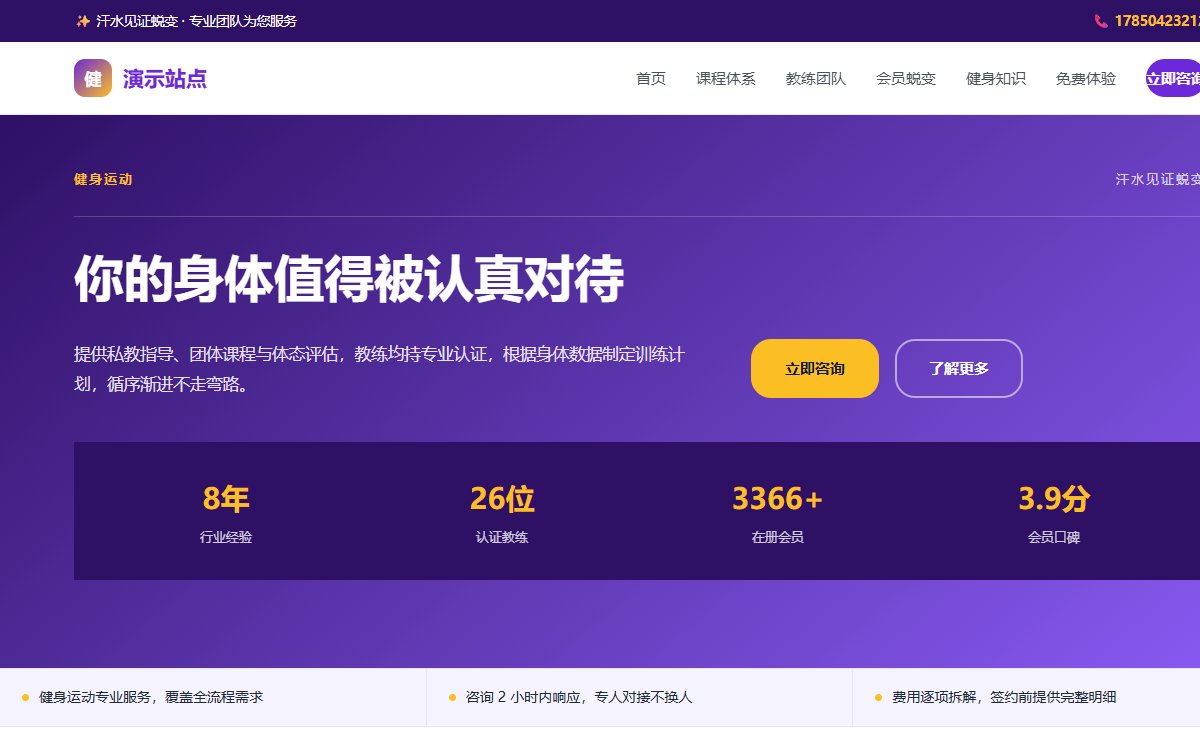1200x750 pixels.
Task: Click 健身运动专业服务，覆盖全流程需求 text
Action: pos(151,697)
